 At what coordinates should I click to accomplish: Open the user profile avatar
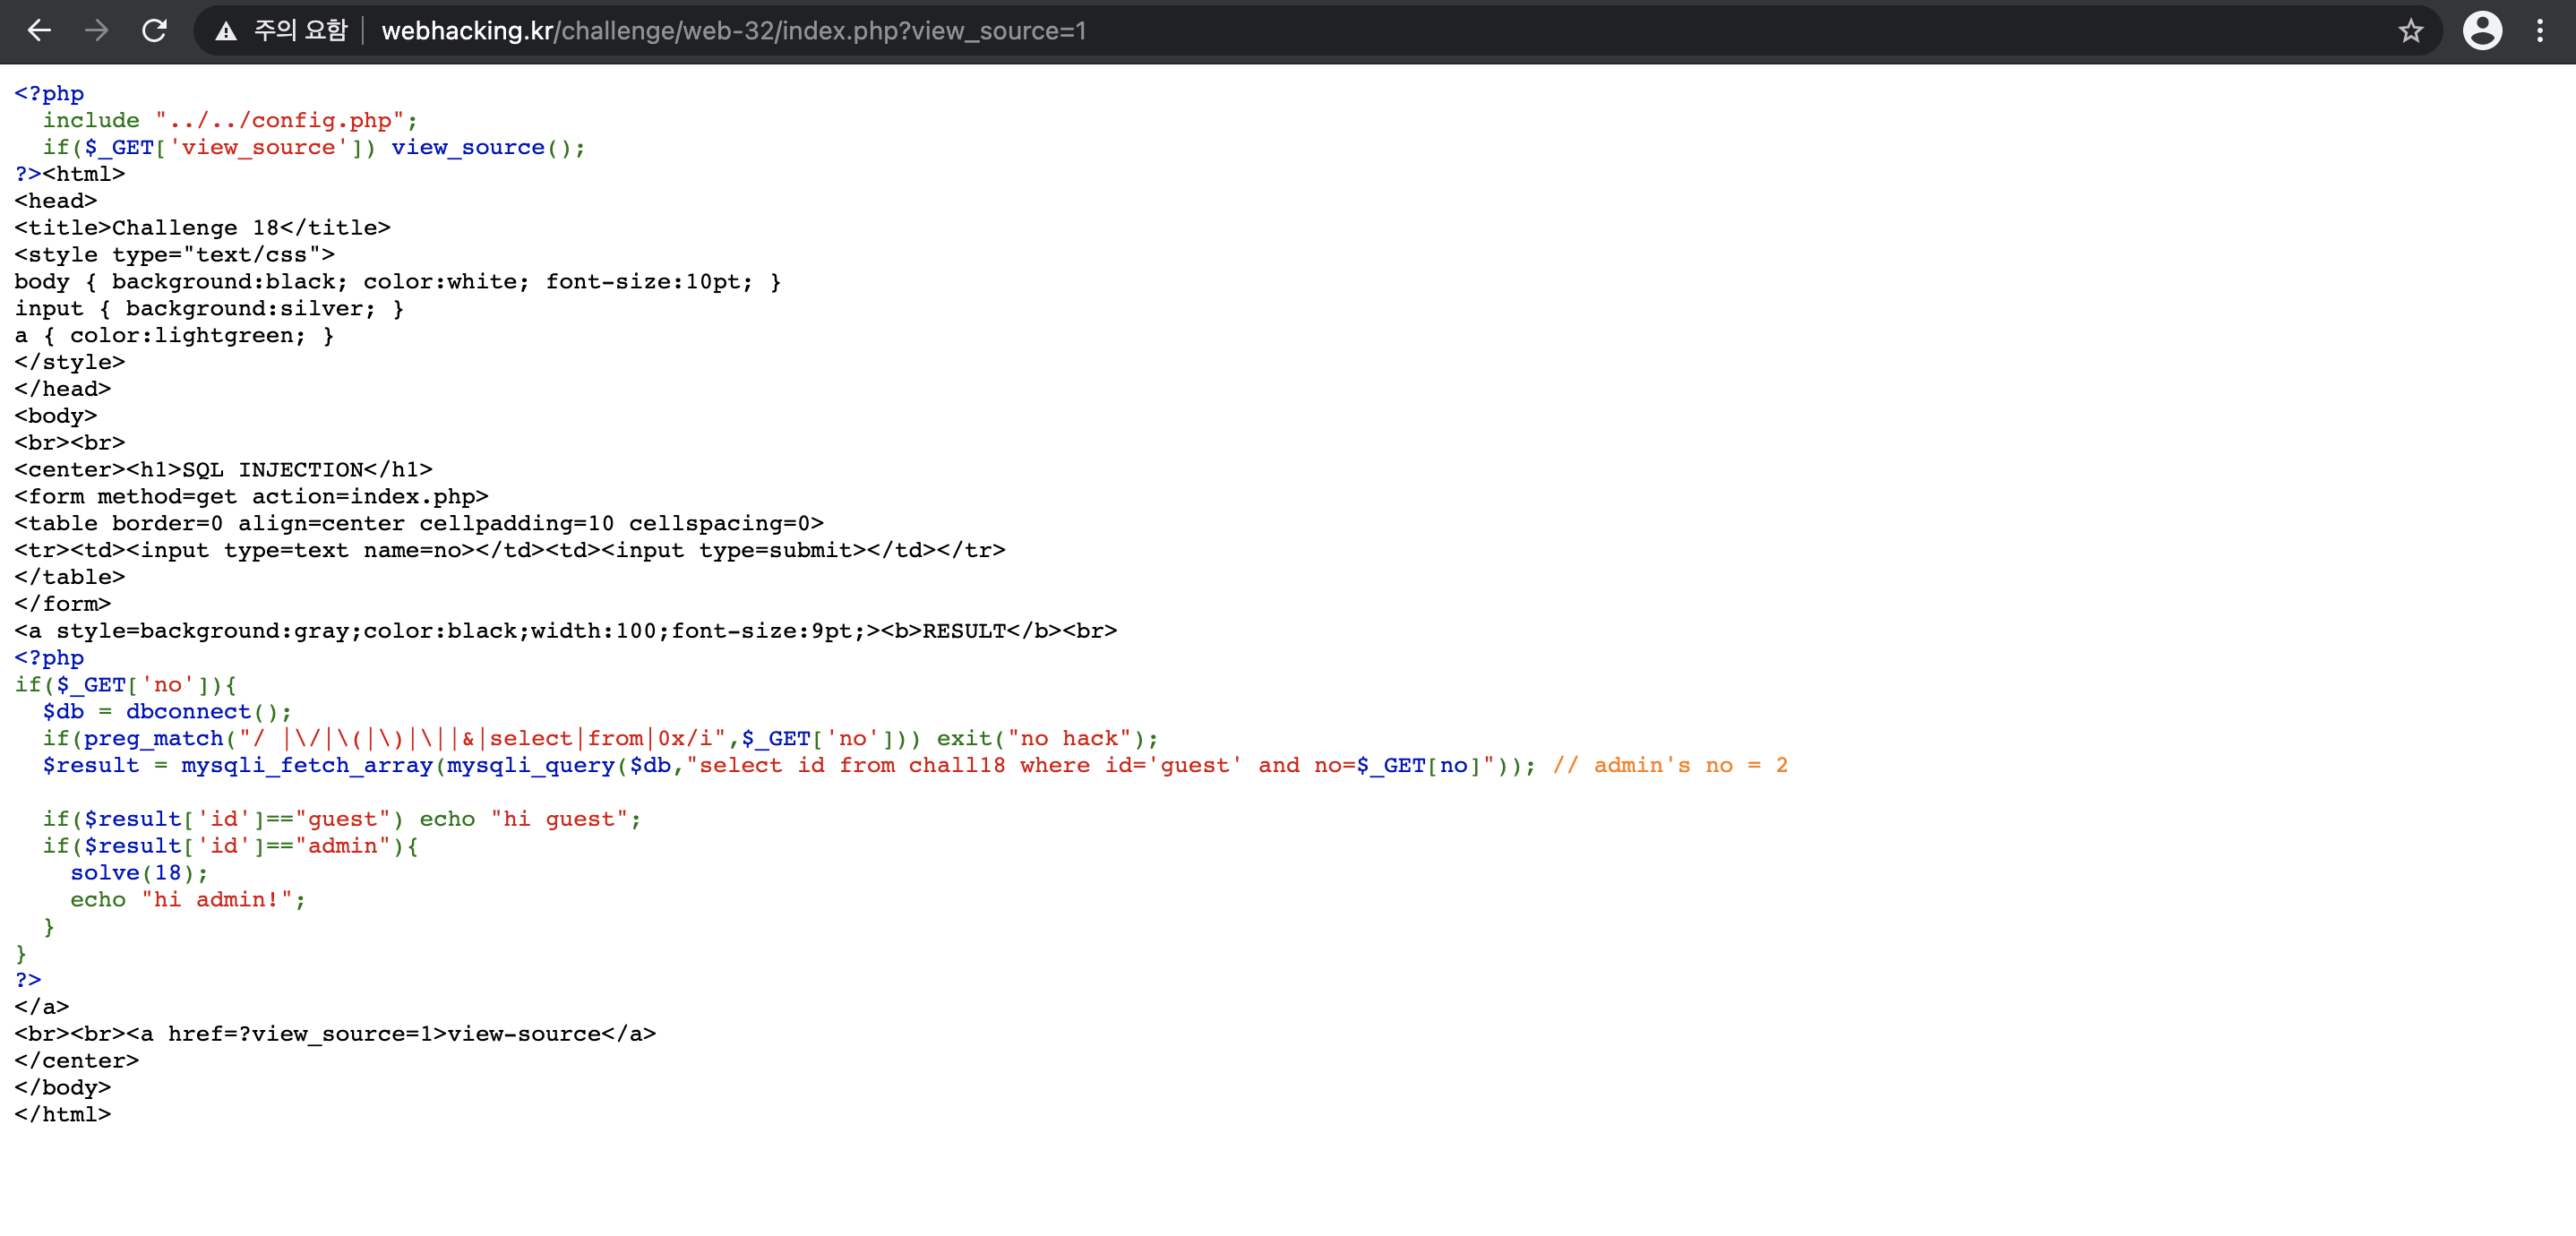pyautogui.click(x=2481, y=31)
